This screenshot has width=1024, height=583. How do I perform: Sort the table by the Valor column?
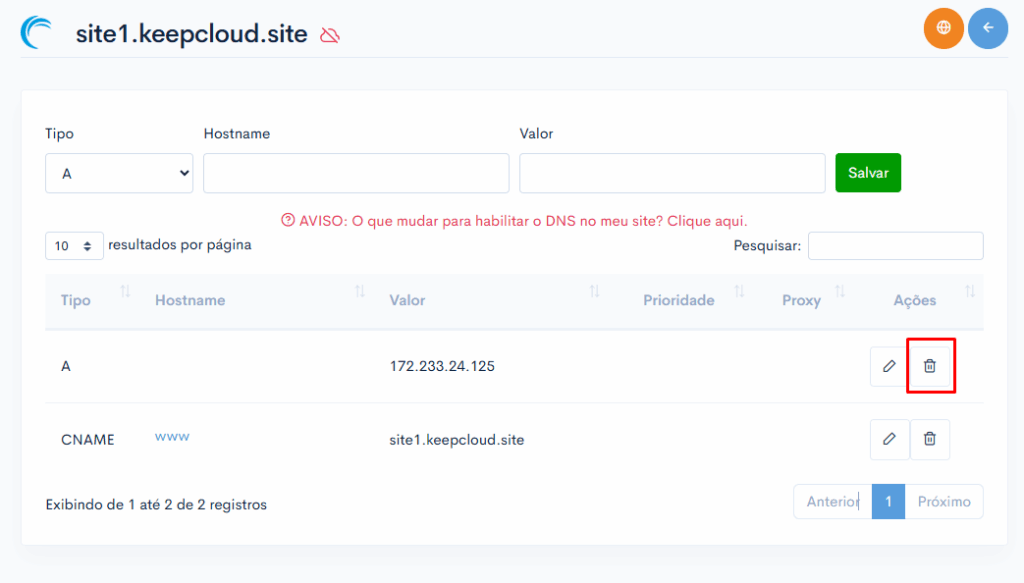click(594, 291)
